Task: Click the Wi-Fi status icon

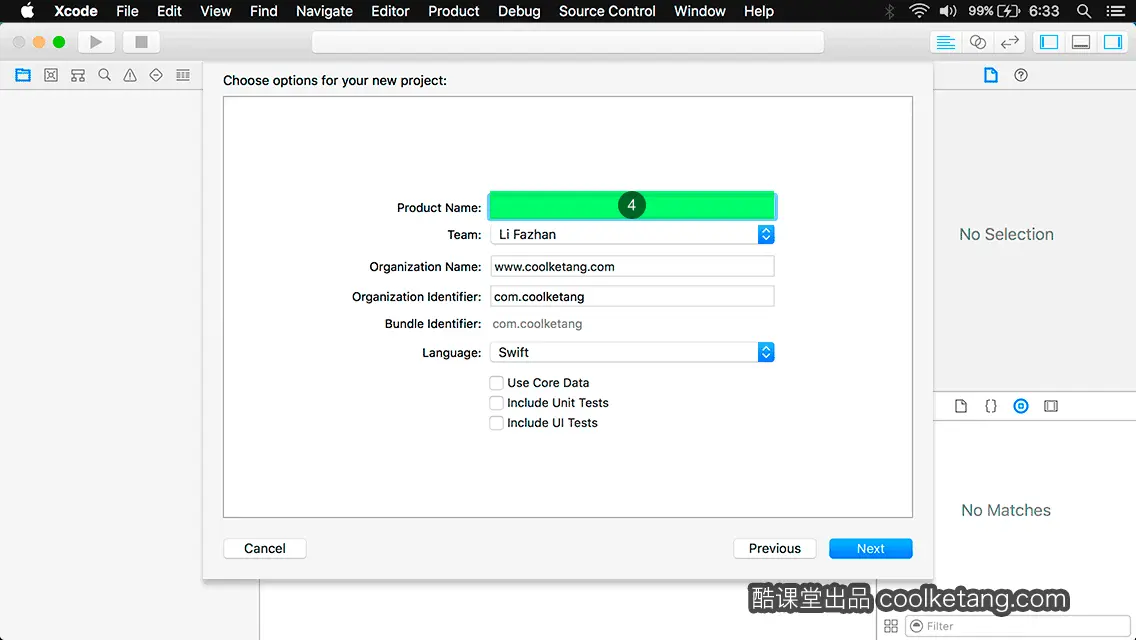Action: pyautogui.click(x=919, y=11)
